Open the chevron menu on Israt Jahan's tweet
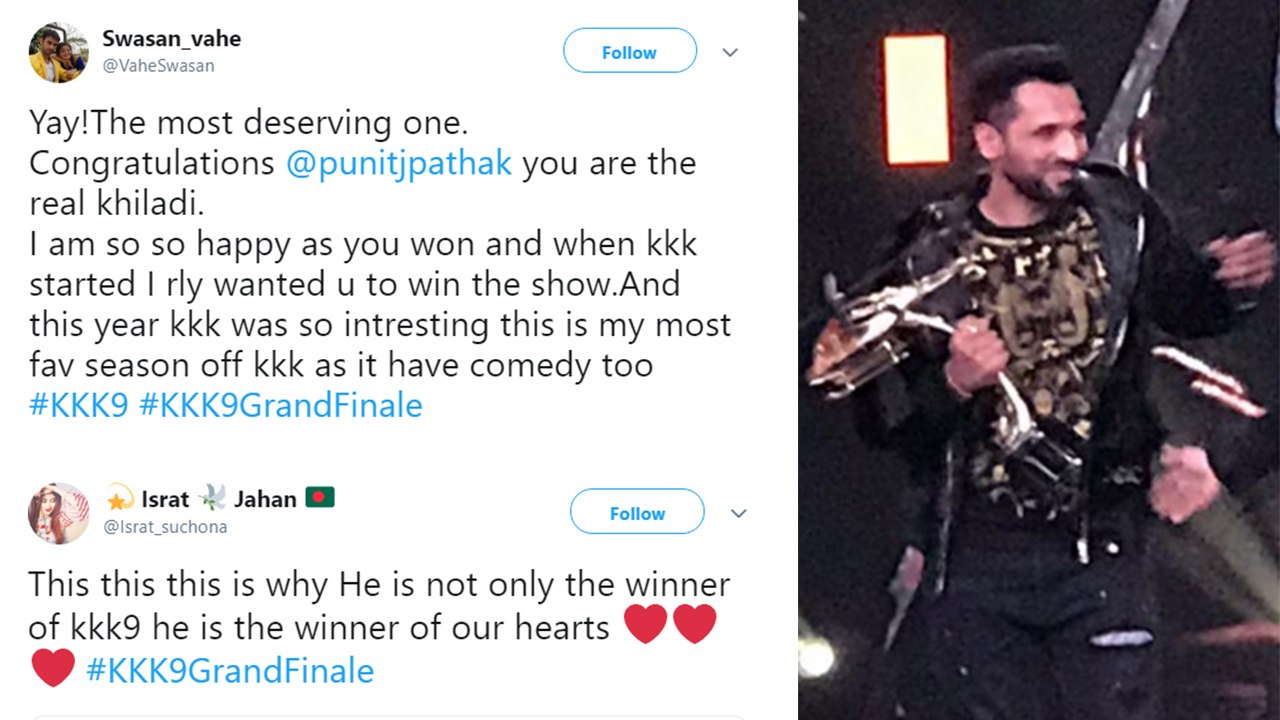 click(x=738, y=513)
